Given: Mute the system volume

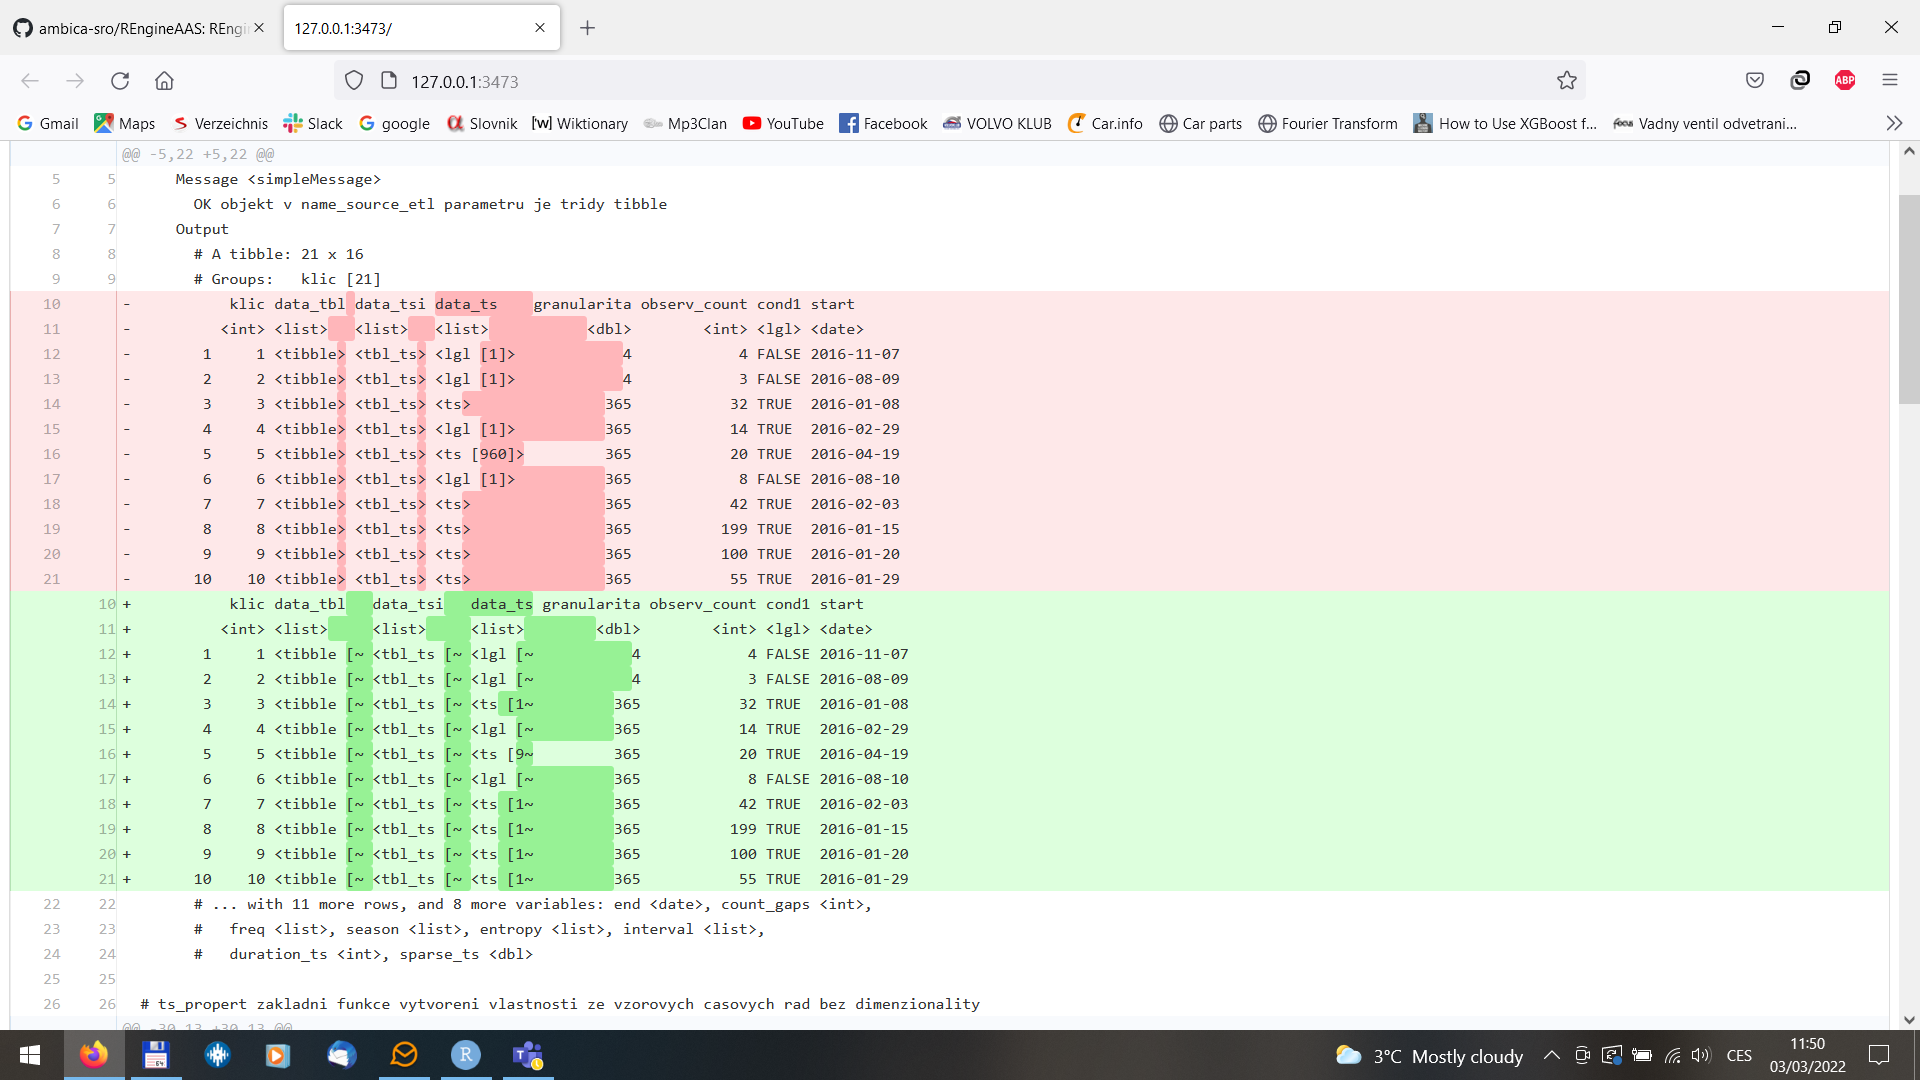Looking at the screenshot, I should (x=1700, y=1056).
